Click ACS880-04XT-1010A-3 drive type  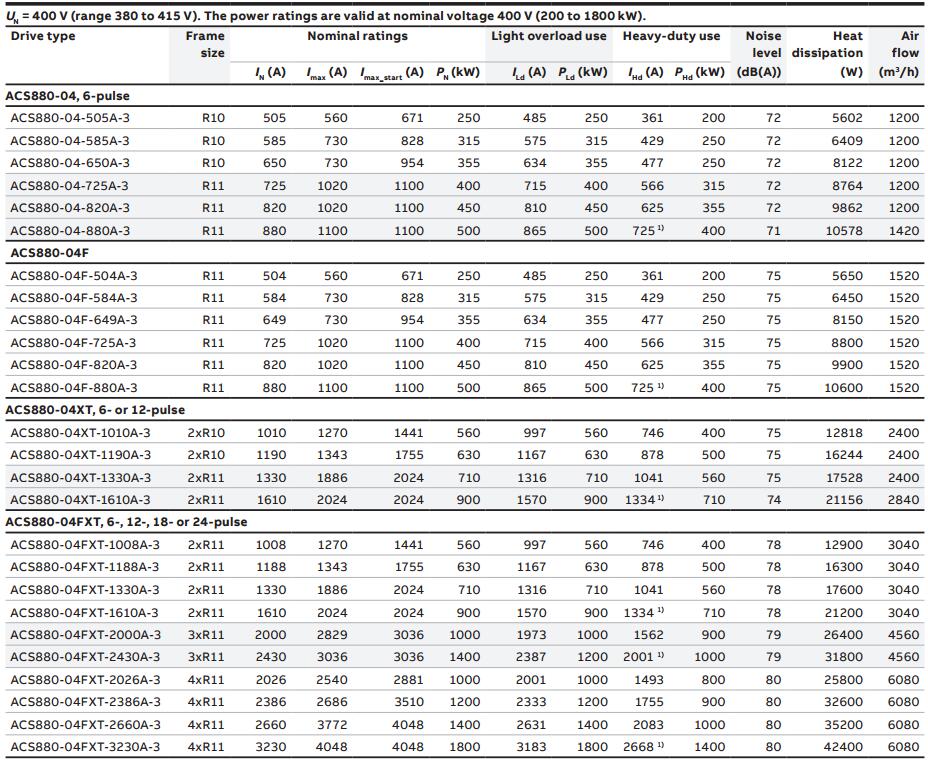point(80,433)
